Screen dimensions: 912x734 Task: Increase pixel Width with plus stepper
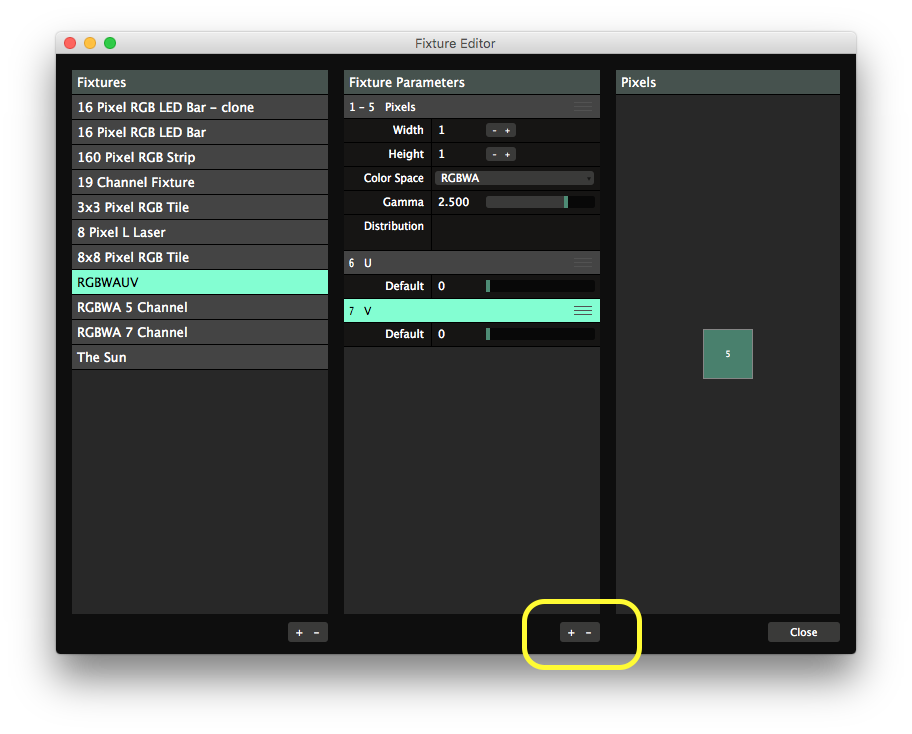coord(508,130)
